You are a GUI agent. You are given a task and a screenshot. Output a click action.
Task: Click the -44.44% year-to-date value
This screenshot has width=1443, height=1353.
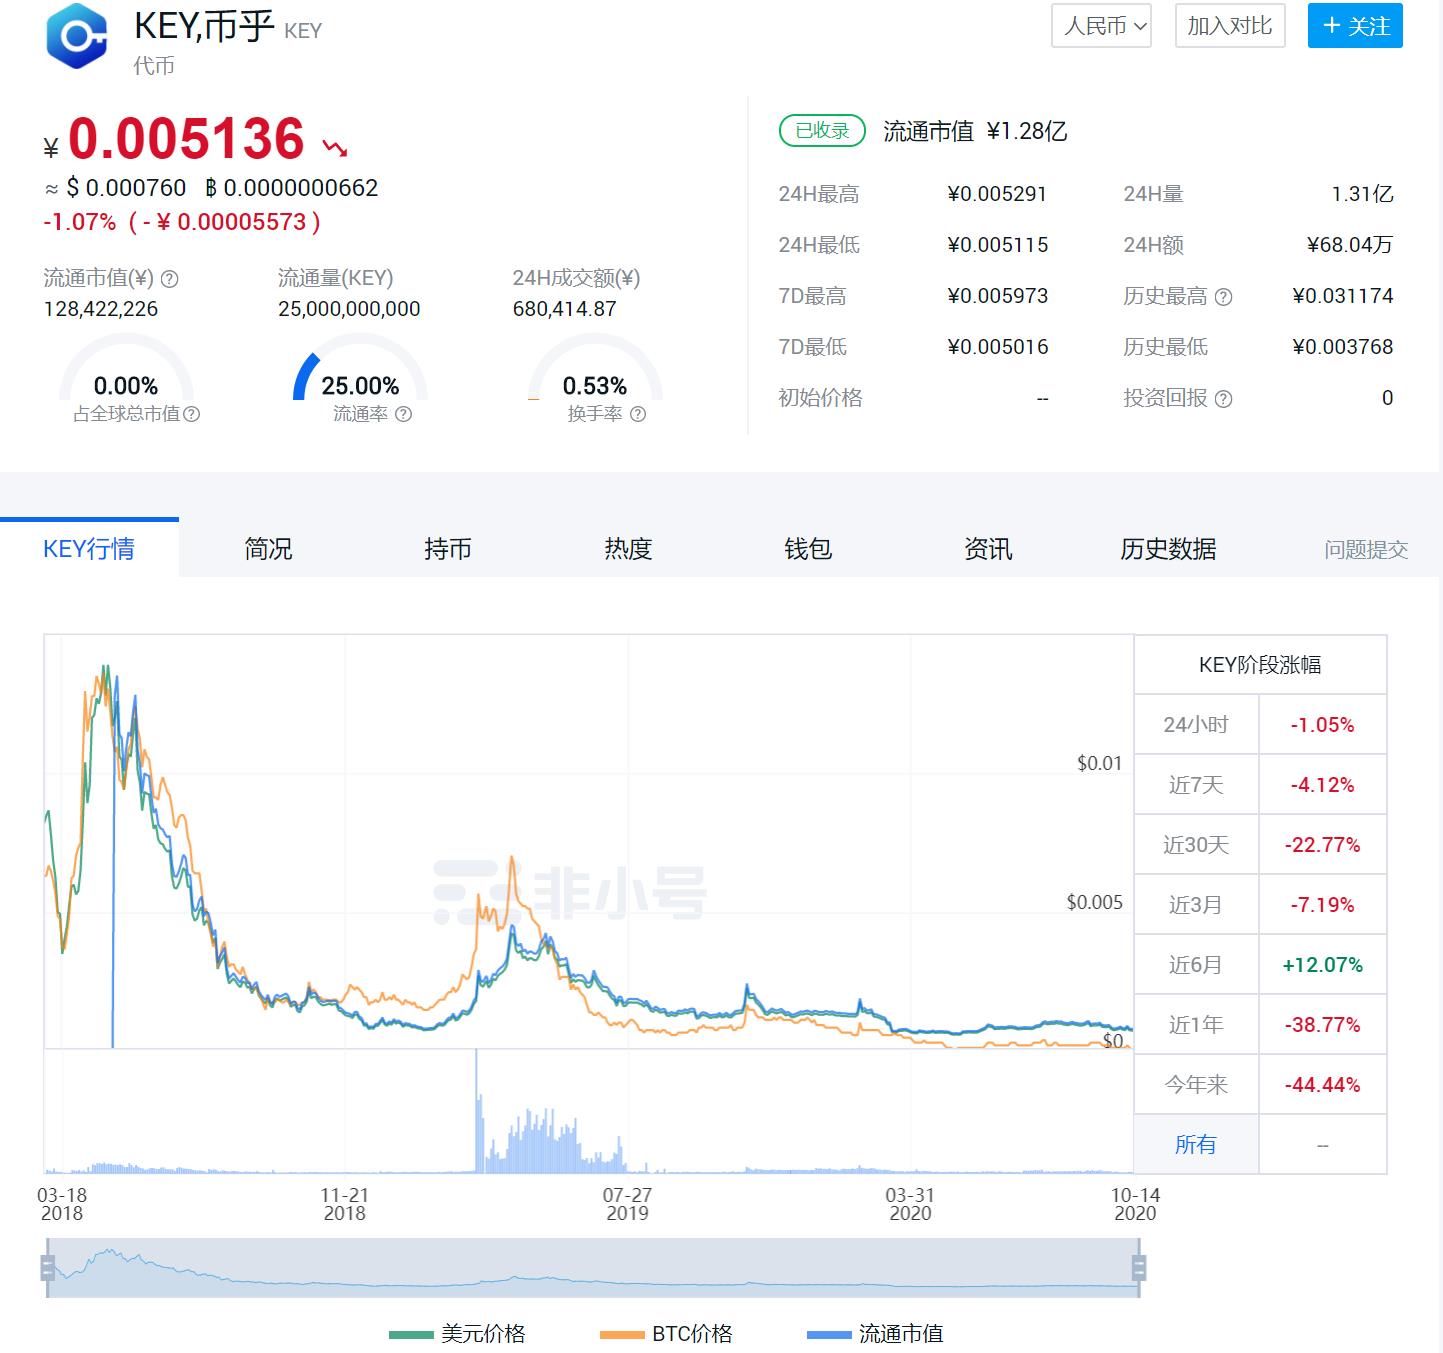[1322, 1084]
